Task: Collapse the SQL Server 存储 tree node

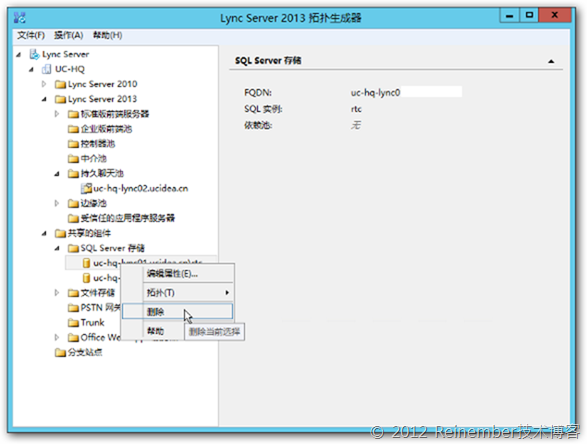Action: (x=57, y=249)
